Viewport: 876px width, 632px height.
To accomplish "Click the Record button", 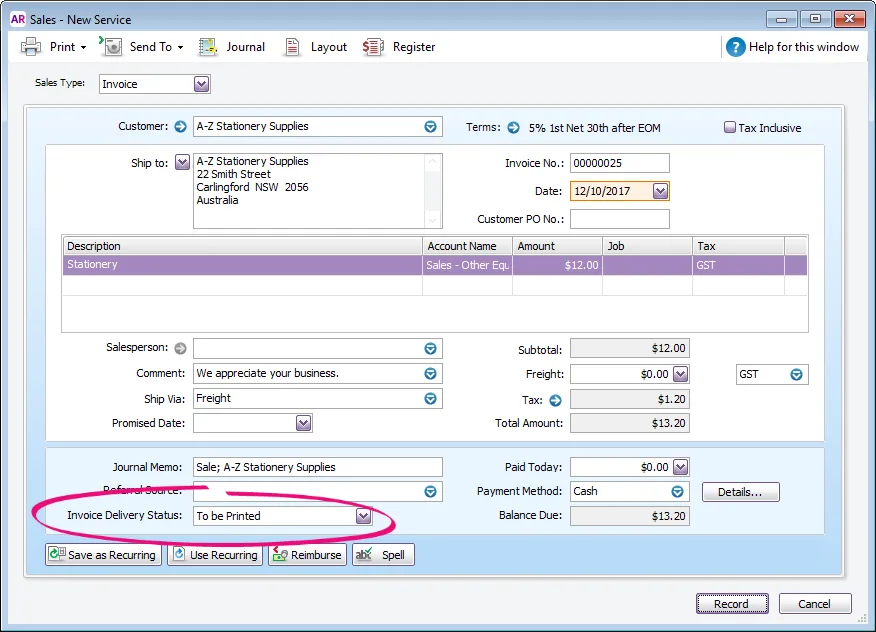I will 732,604.
